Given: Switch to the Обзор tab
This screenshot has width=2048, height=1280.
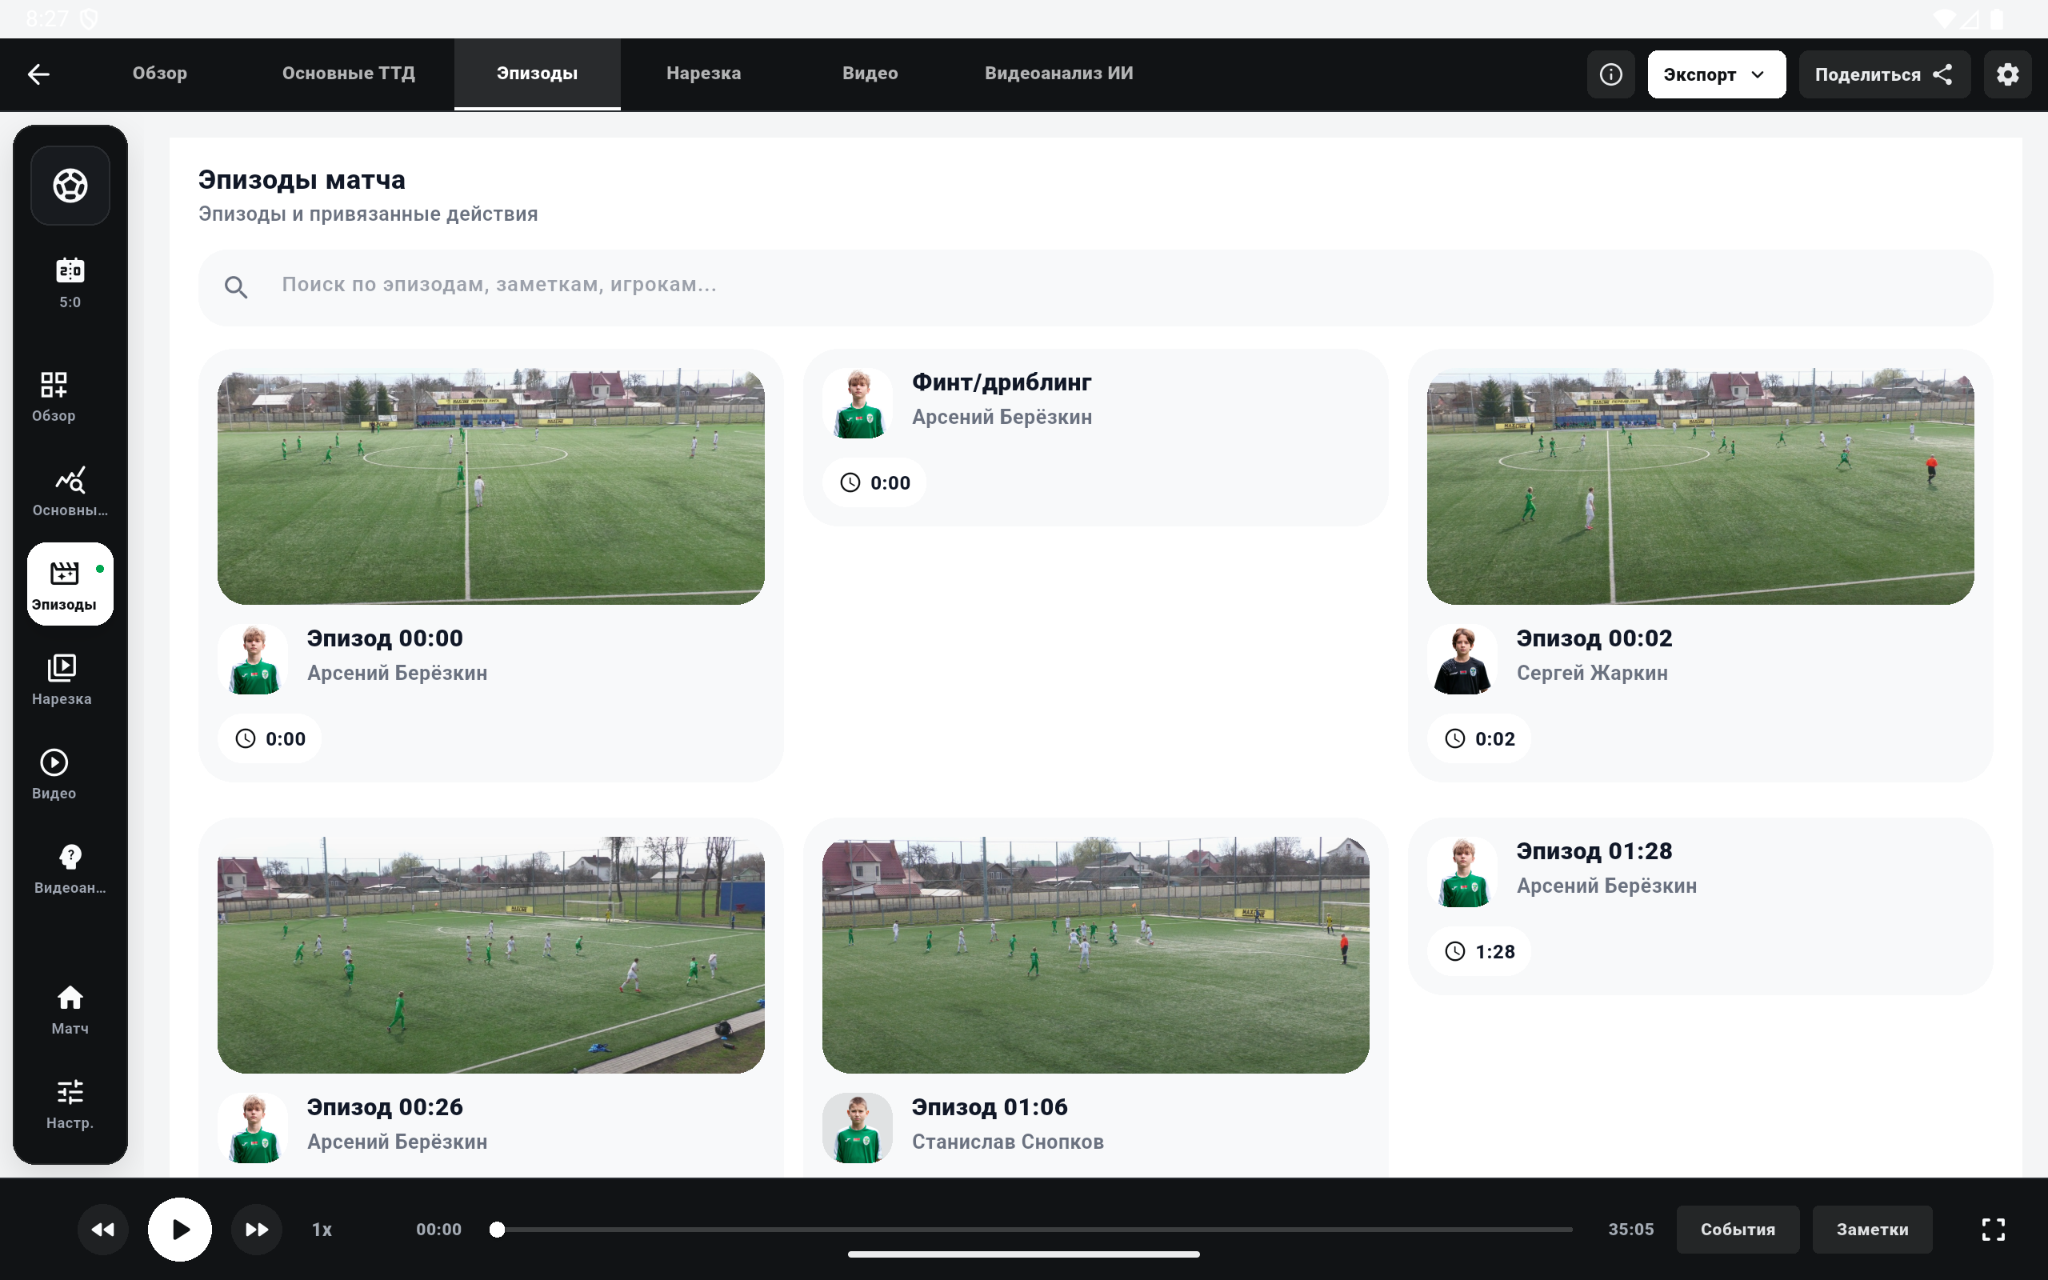Looking at the screenshot, I should (x=160, y=73).
